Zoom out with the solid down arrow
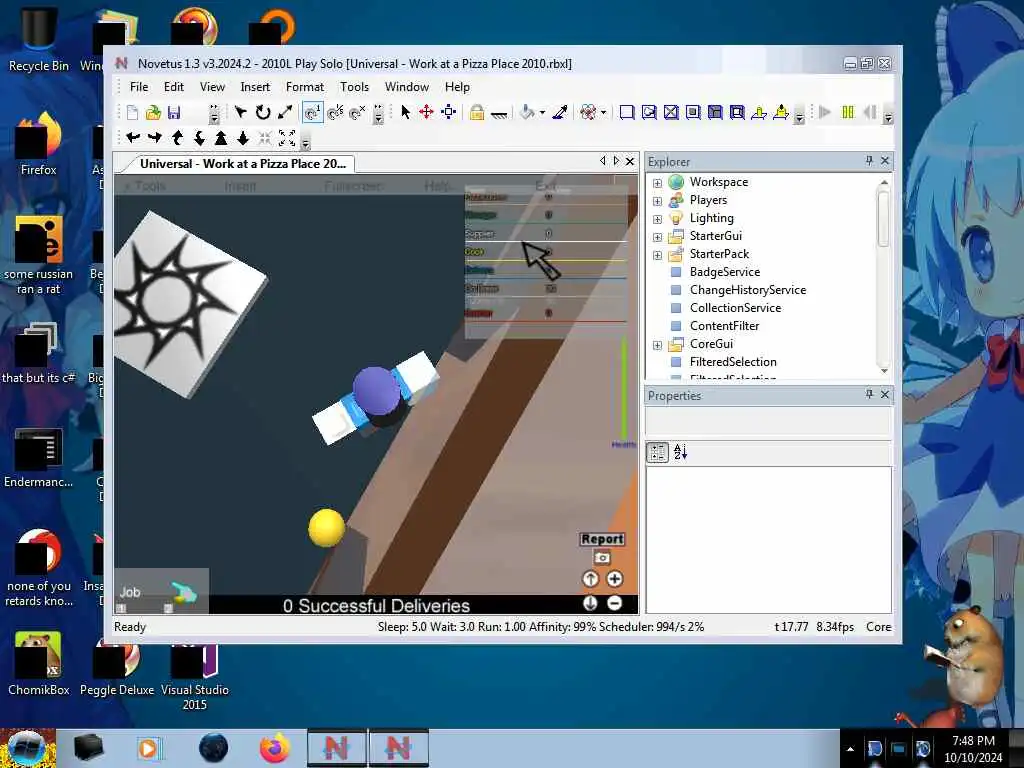 (243, 137)
